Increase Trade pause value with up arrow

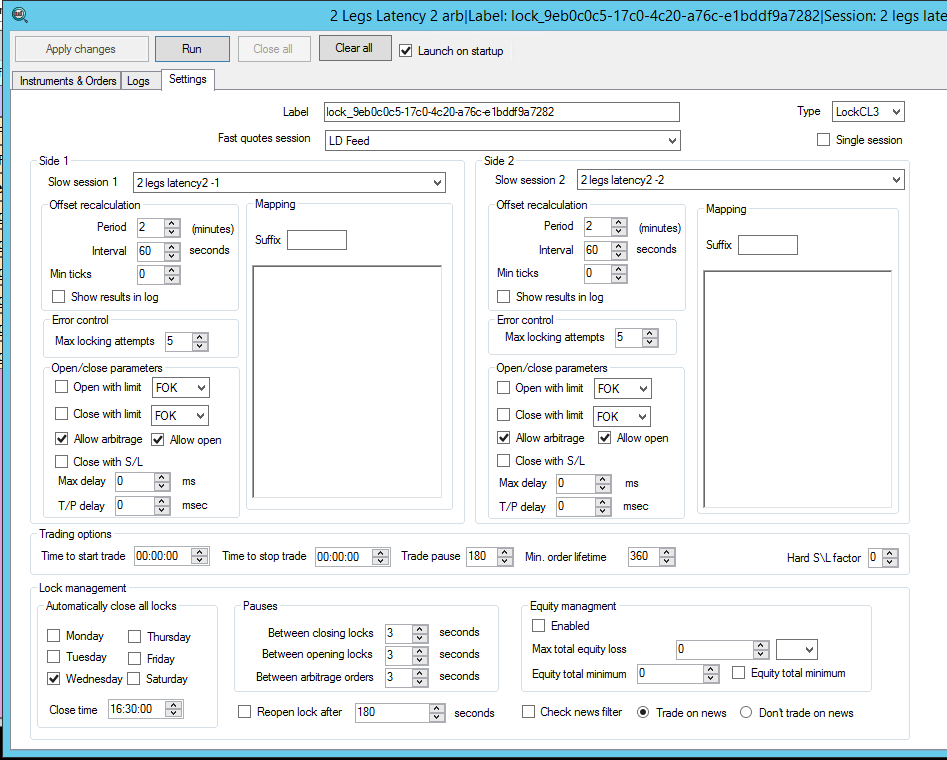[x=505, y=552]
